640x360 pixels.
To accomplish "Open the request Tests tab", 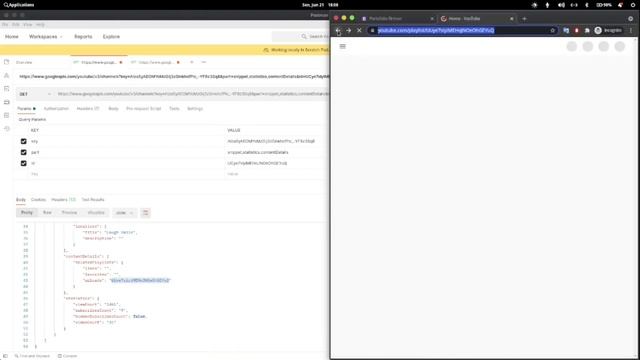I will click(x=174, y=109).
